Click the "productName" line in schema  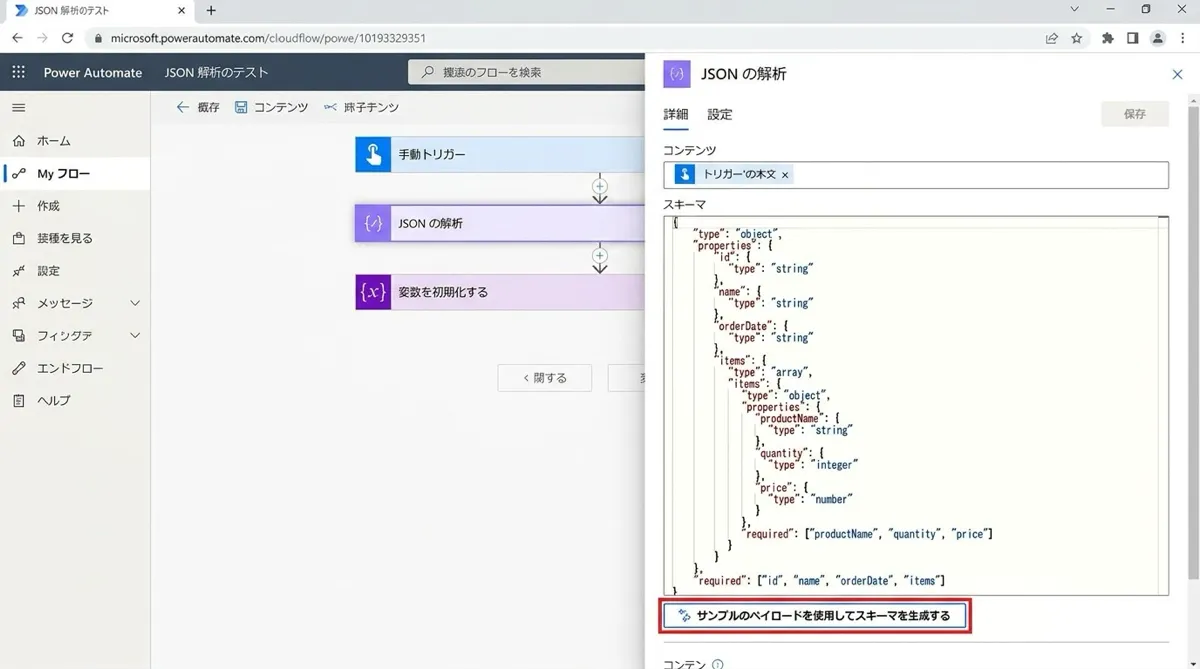tap(798, 418)
